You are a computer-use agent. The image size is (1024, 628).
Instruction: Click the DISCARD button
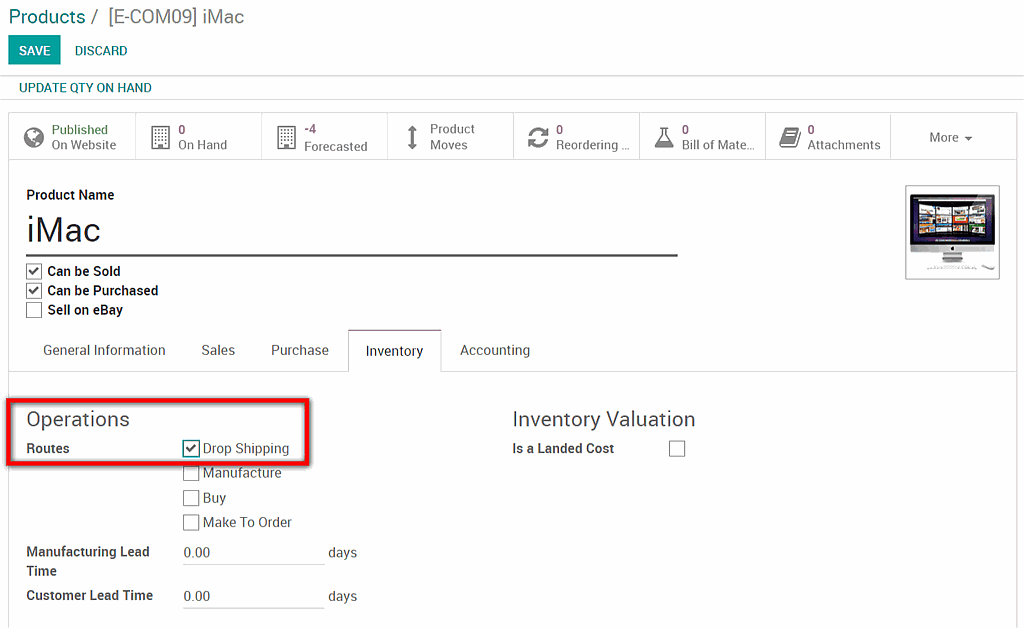point(101,51)
